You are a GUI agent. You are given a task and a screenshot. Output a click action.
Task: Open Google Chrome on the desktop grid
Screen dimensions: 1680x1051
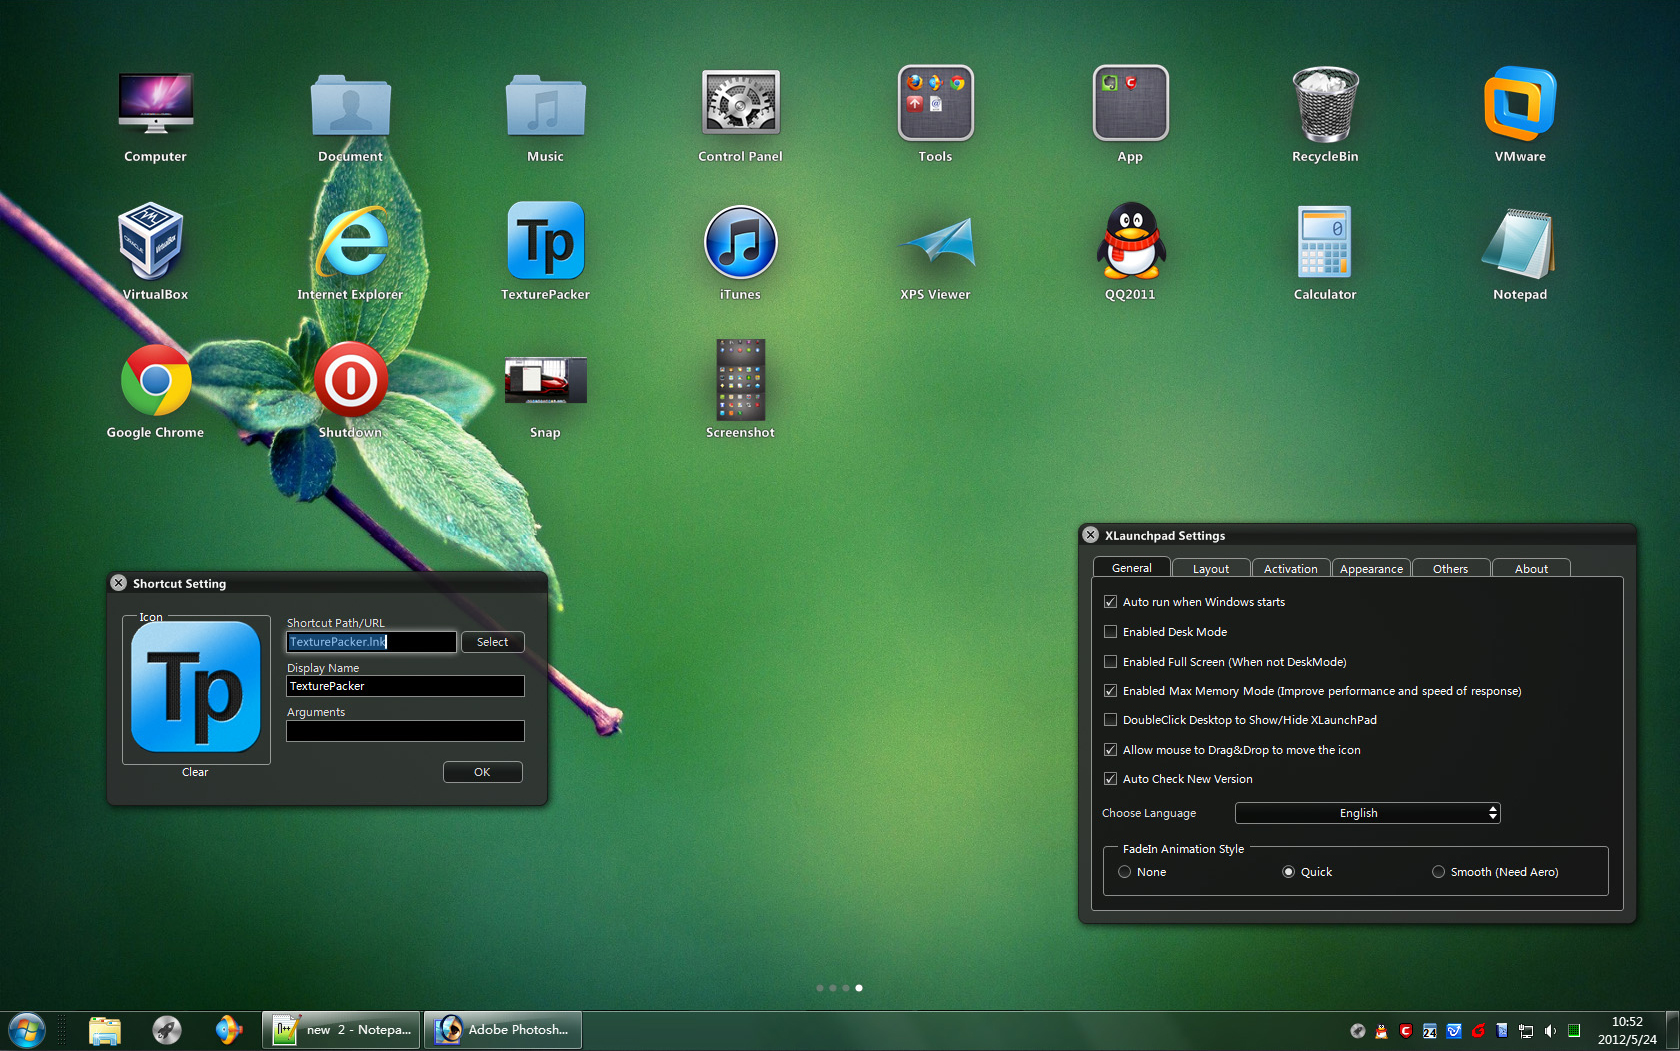click(x=155, y=381)
